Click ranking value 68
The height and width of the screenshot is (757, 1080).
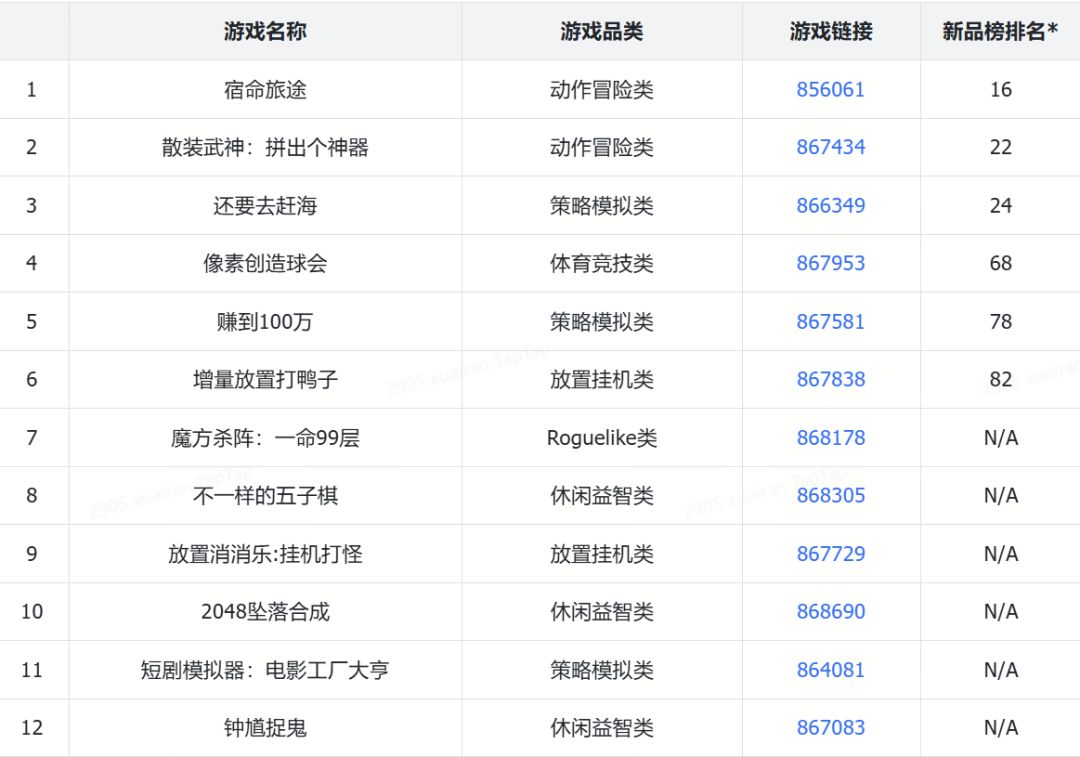click(1001, 263)
